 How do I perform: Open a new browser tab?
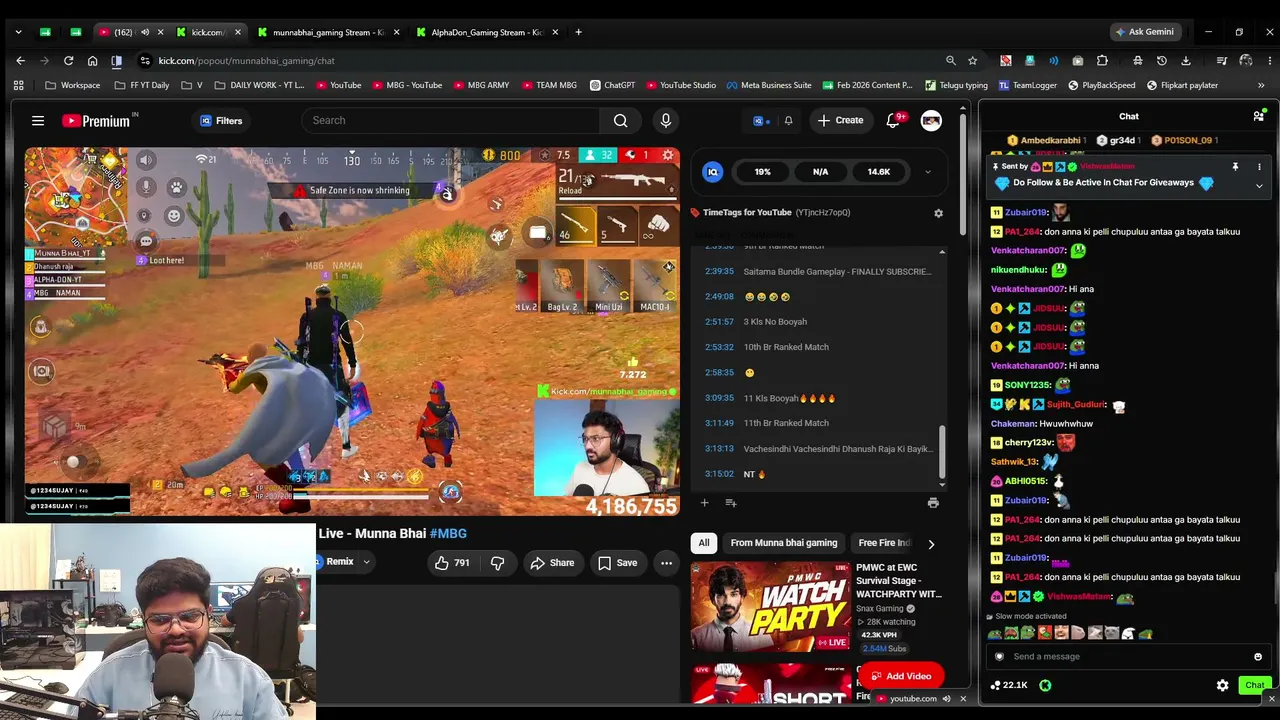[578, 32]
